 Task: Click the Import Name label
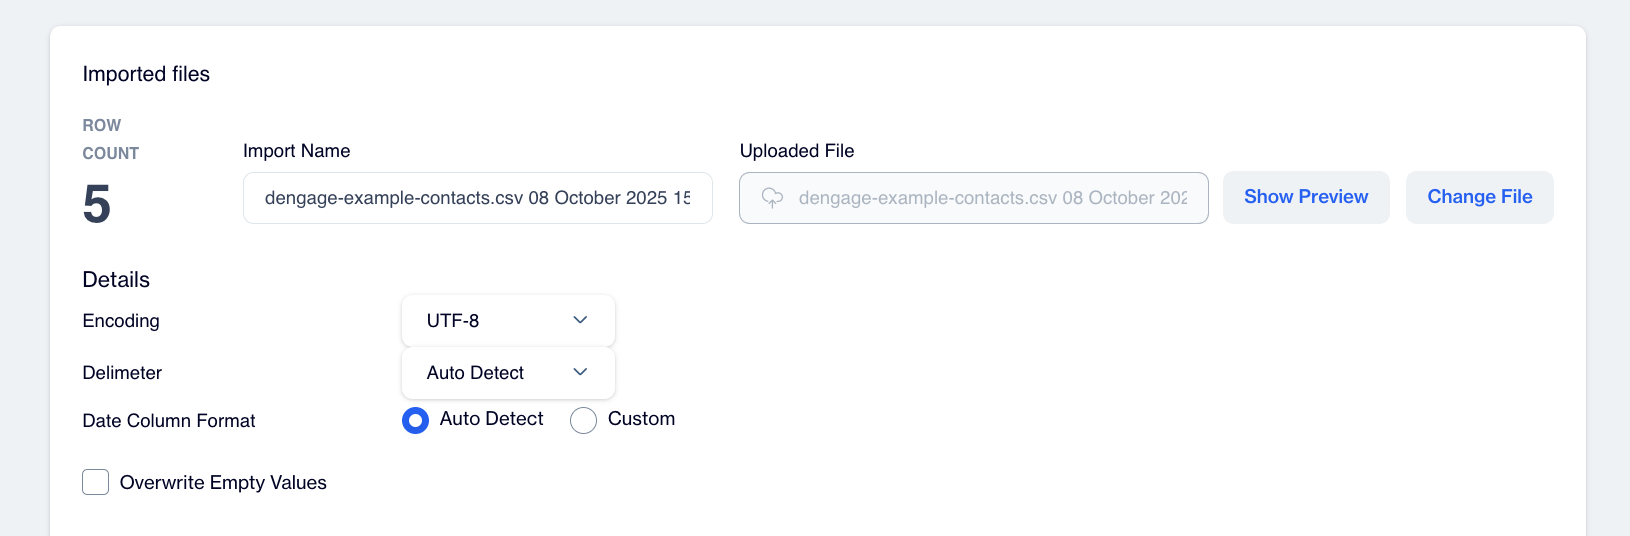pos(296,151)
